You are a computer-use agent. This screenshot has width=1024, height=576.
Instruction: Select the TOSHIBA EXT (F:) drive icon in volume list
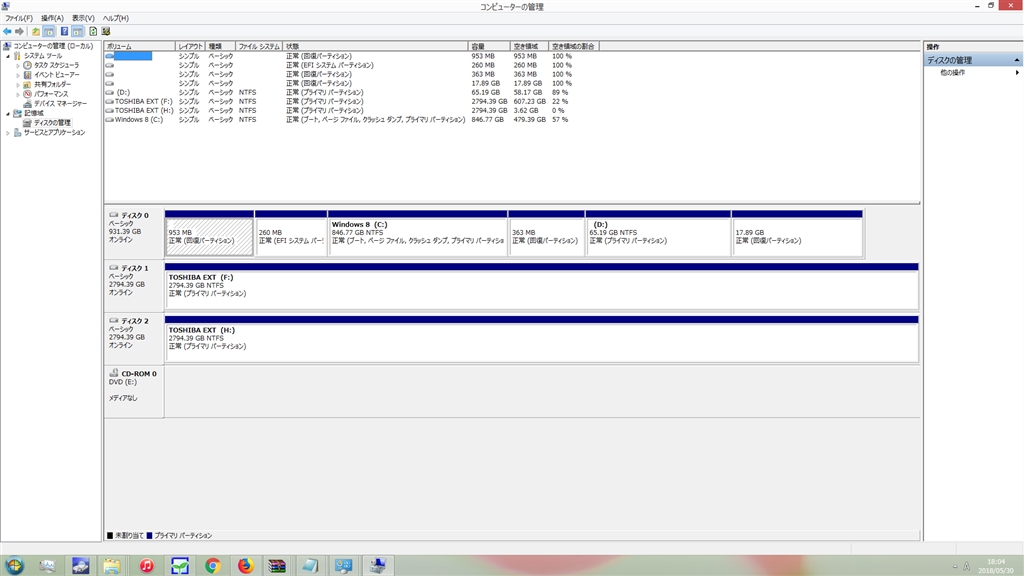pyautogui.click(x=109, y=101)
